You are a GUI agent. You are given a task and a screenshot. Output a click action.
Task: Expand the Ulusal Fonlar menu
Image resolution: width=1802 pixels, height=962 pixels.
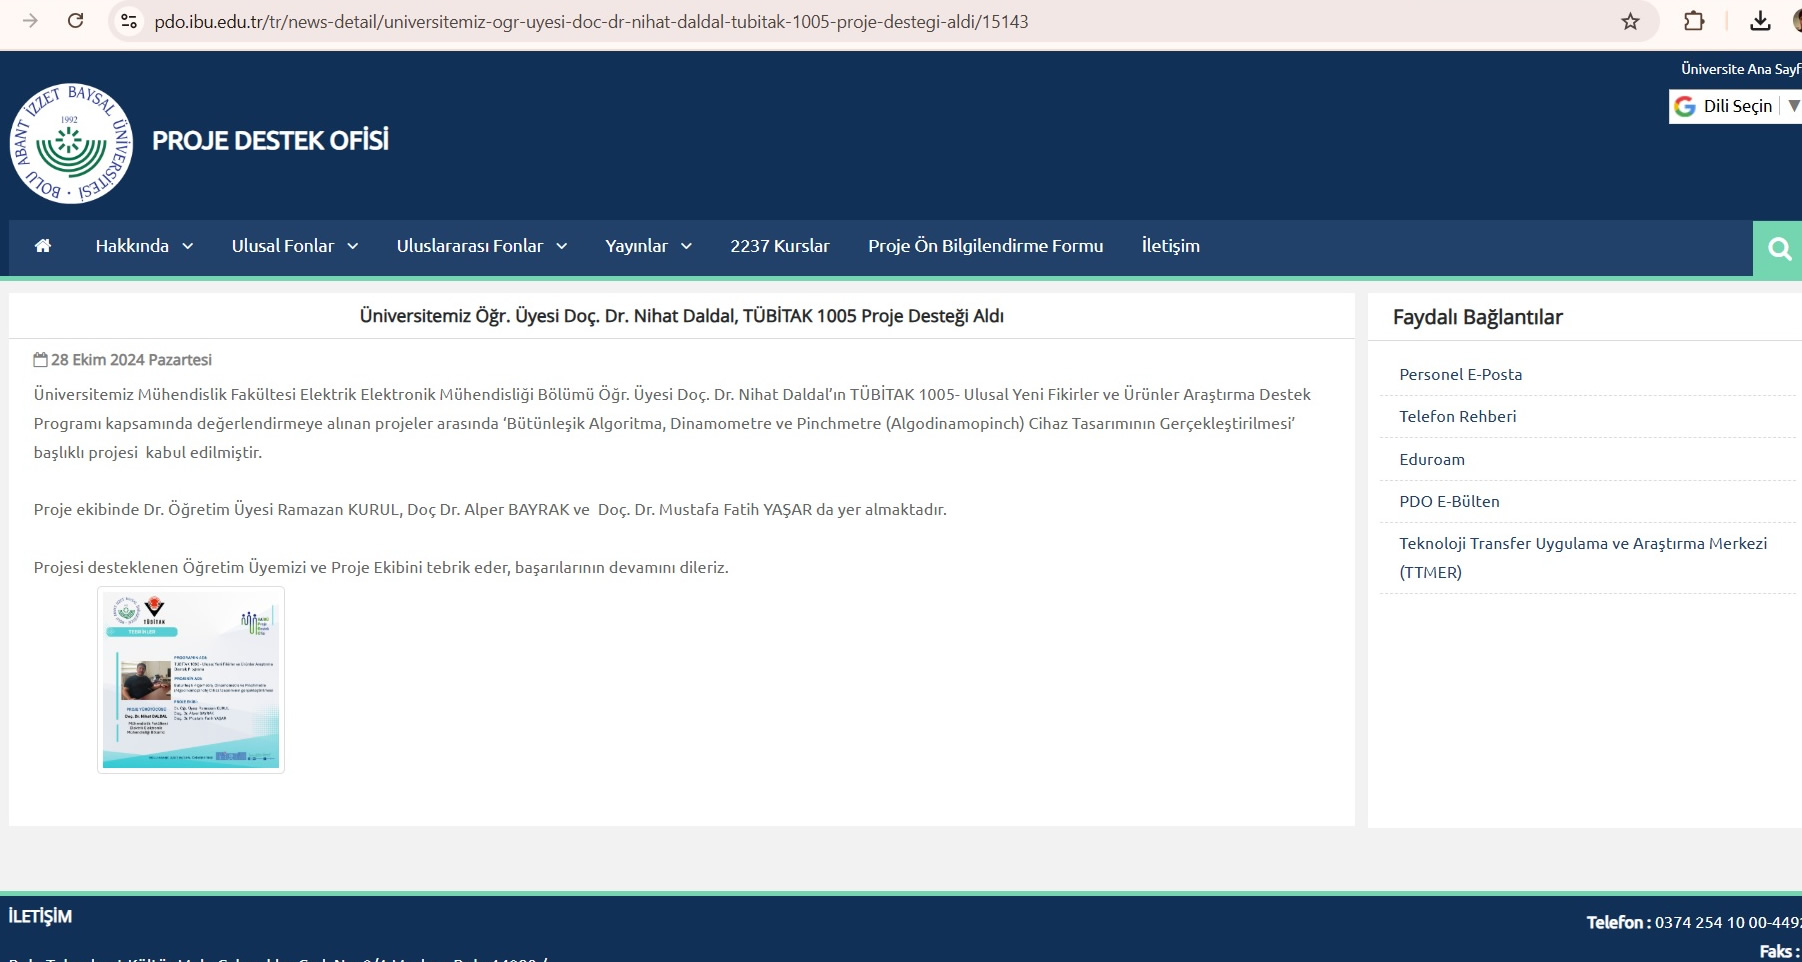(294, 246)
